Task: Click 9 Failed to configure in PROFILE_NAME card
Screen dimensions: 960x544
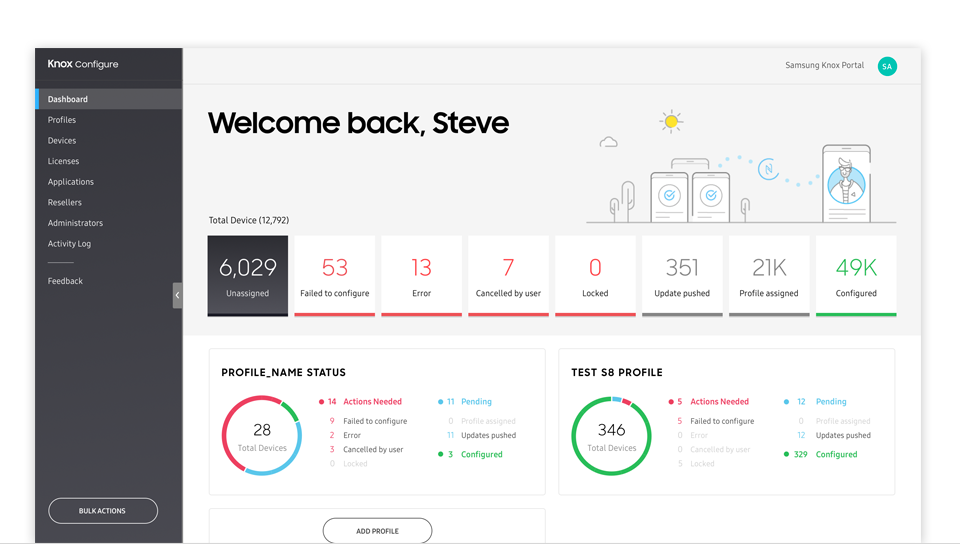Action: [x=368, y=421]
